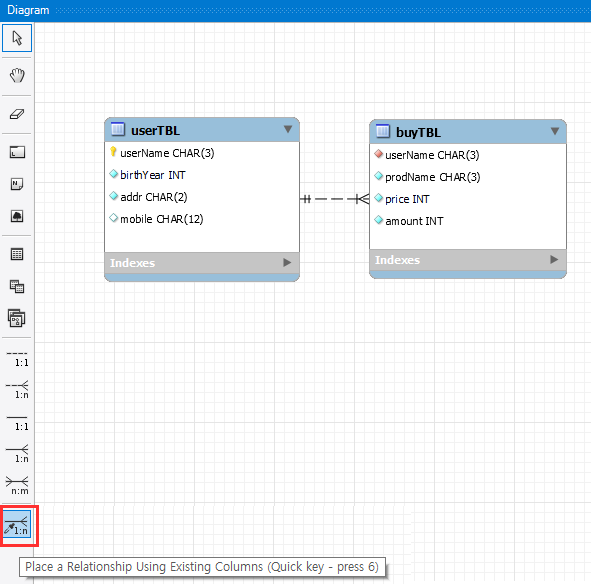
Task: Select relationship using existing columns tool
Action: [x=17, y=524]
